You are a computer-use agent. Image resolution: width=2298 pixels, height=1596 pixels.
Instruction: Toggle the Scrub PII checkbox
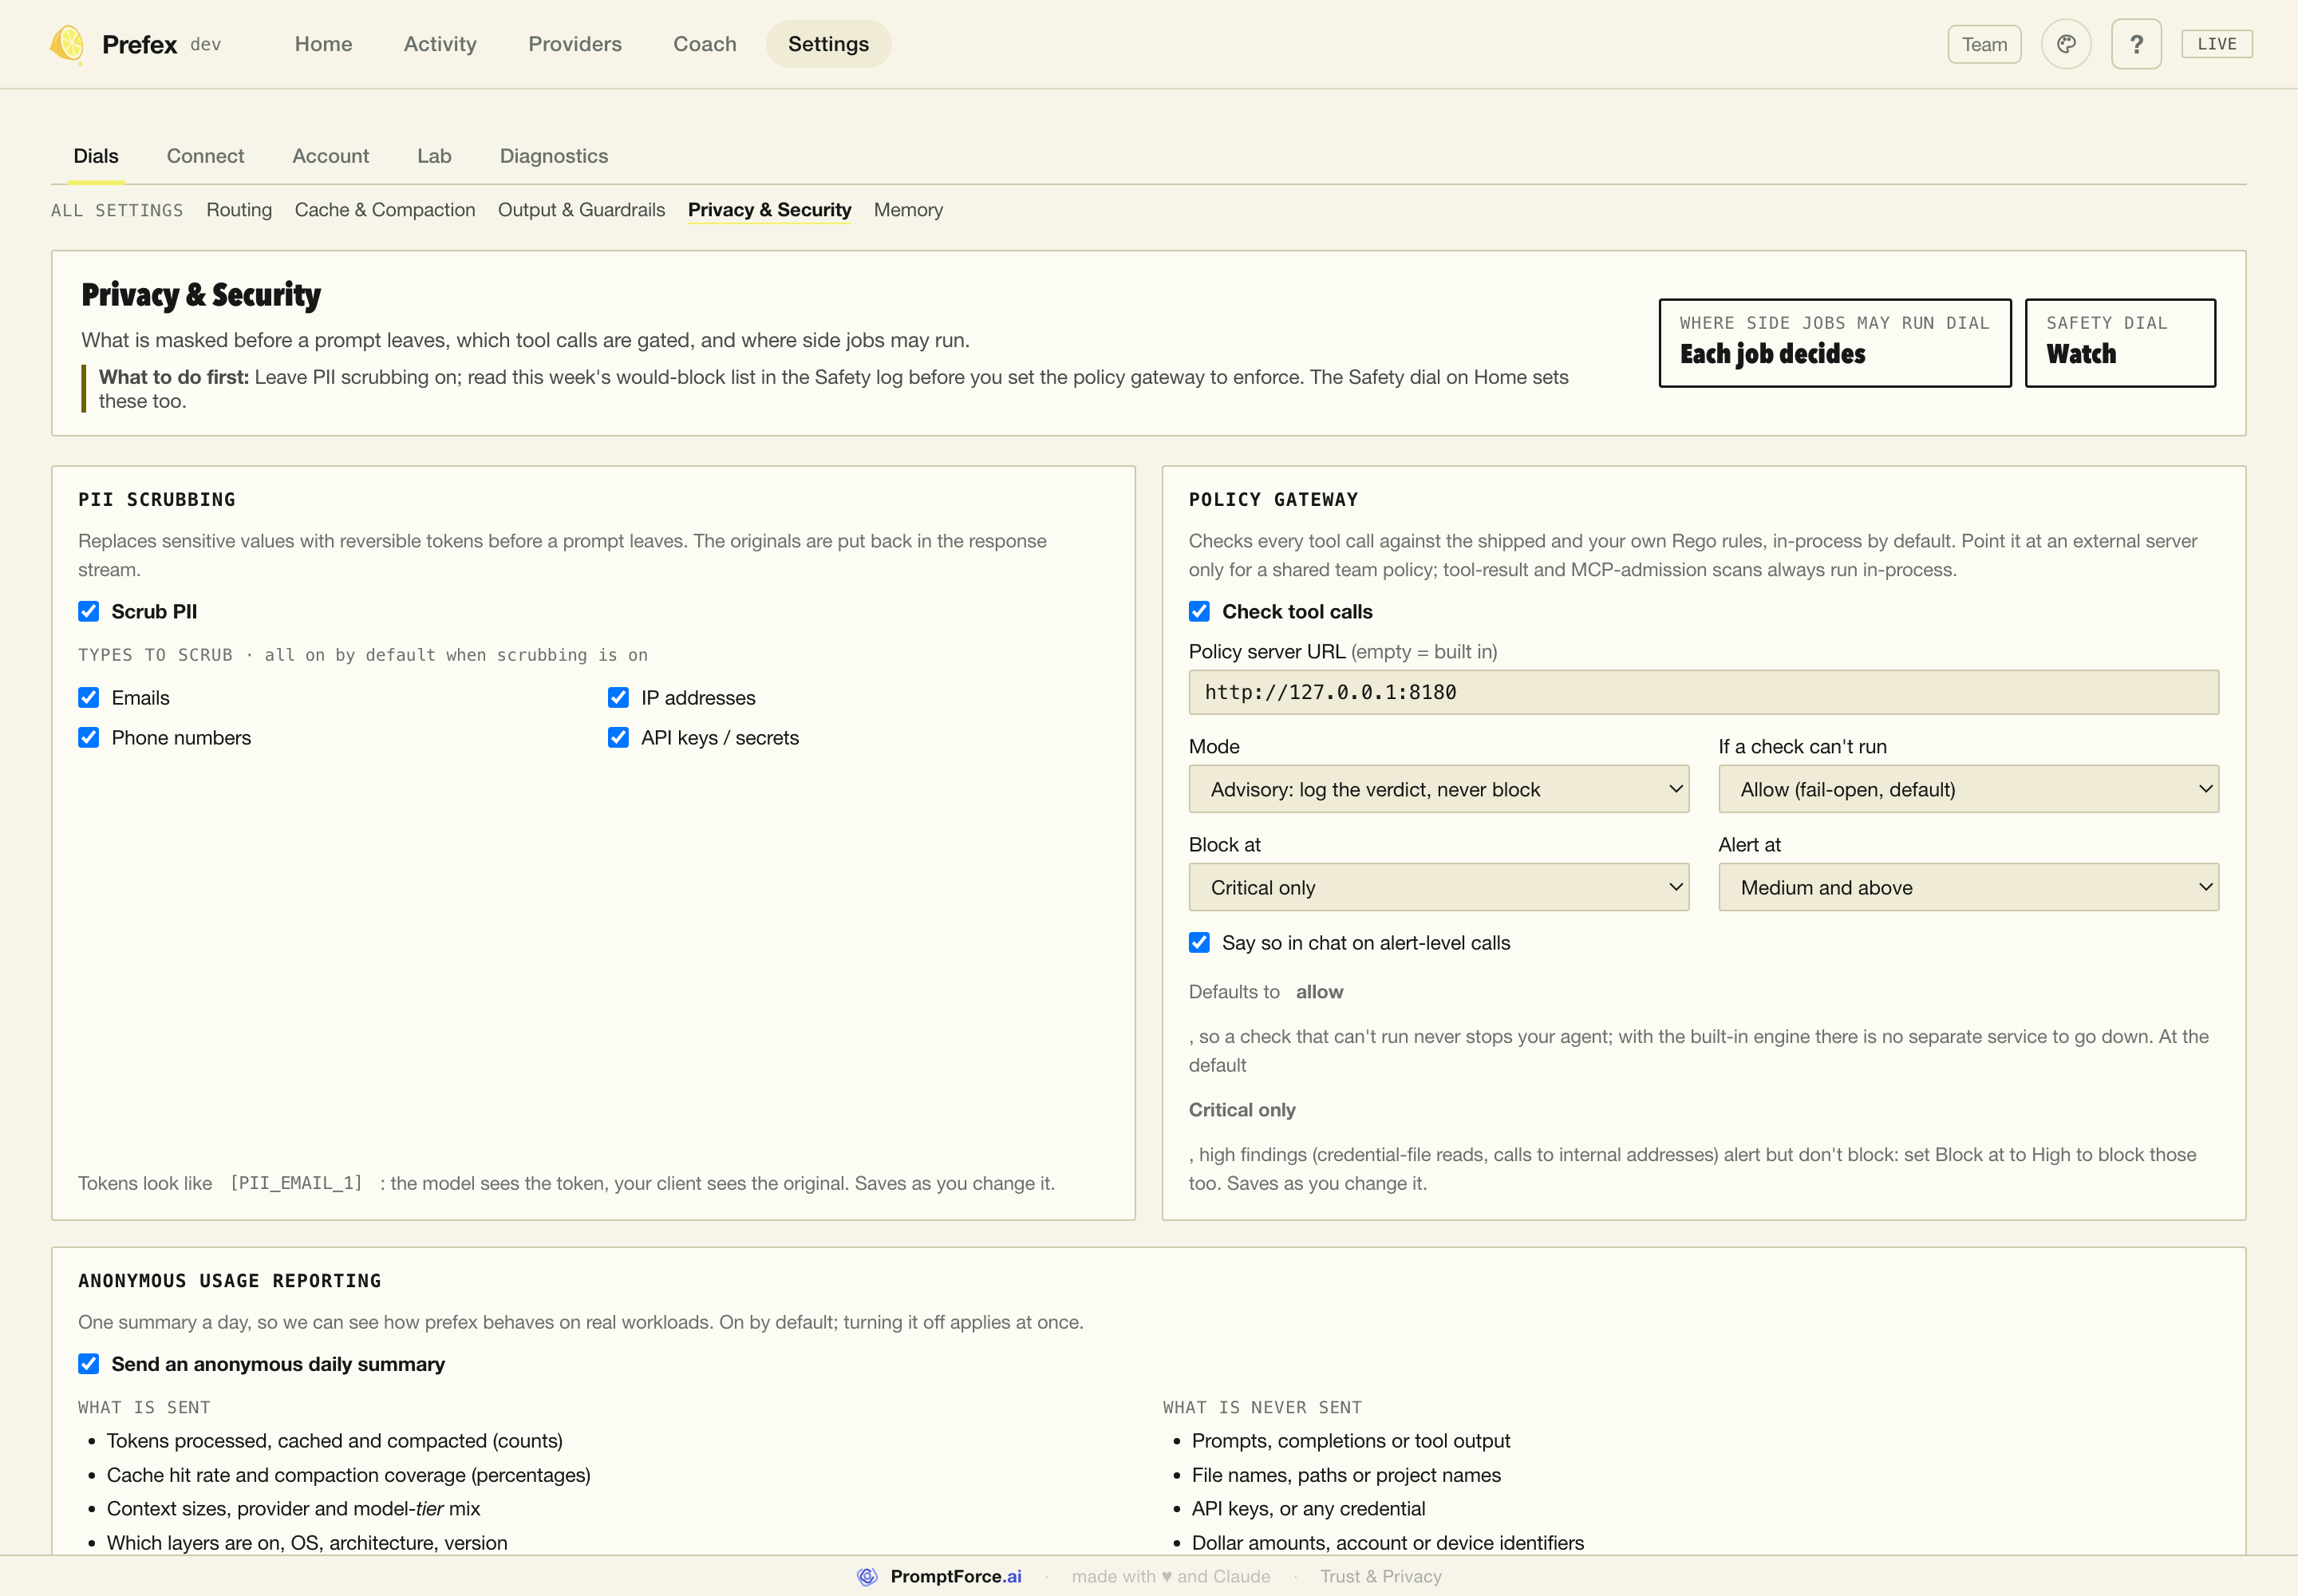(89, 611)
